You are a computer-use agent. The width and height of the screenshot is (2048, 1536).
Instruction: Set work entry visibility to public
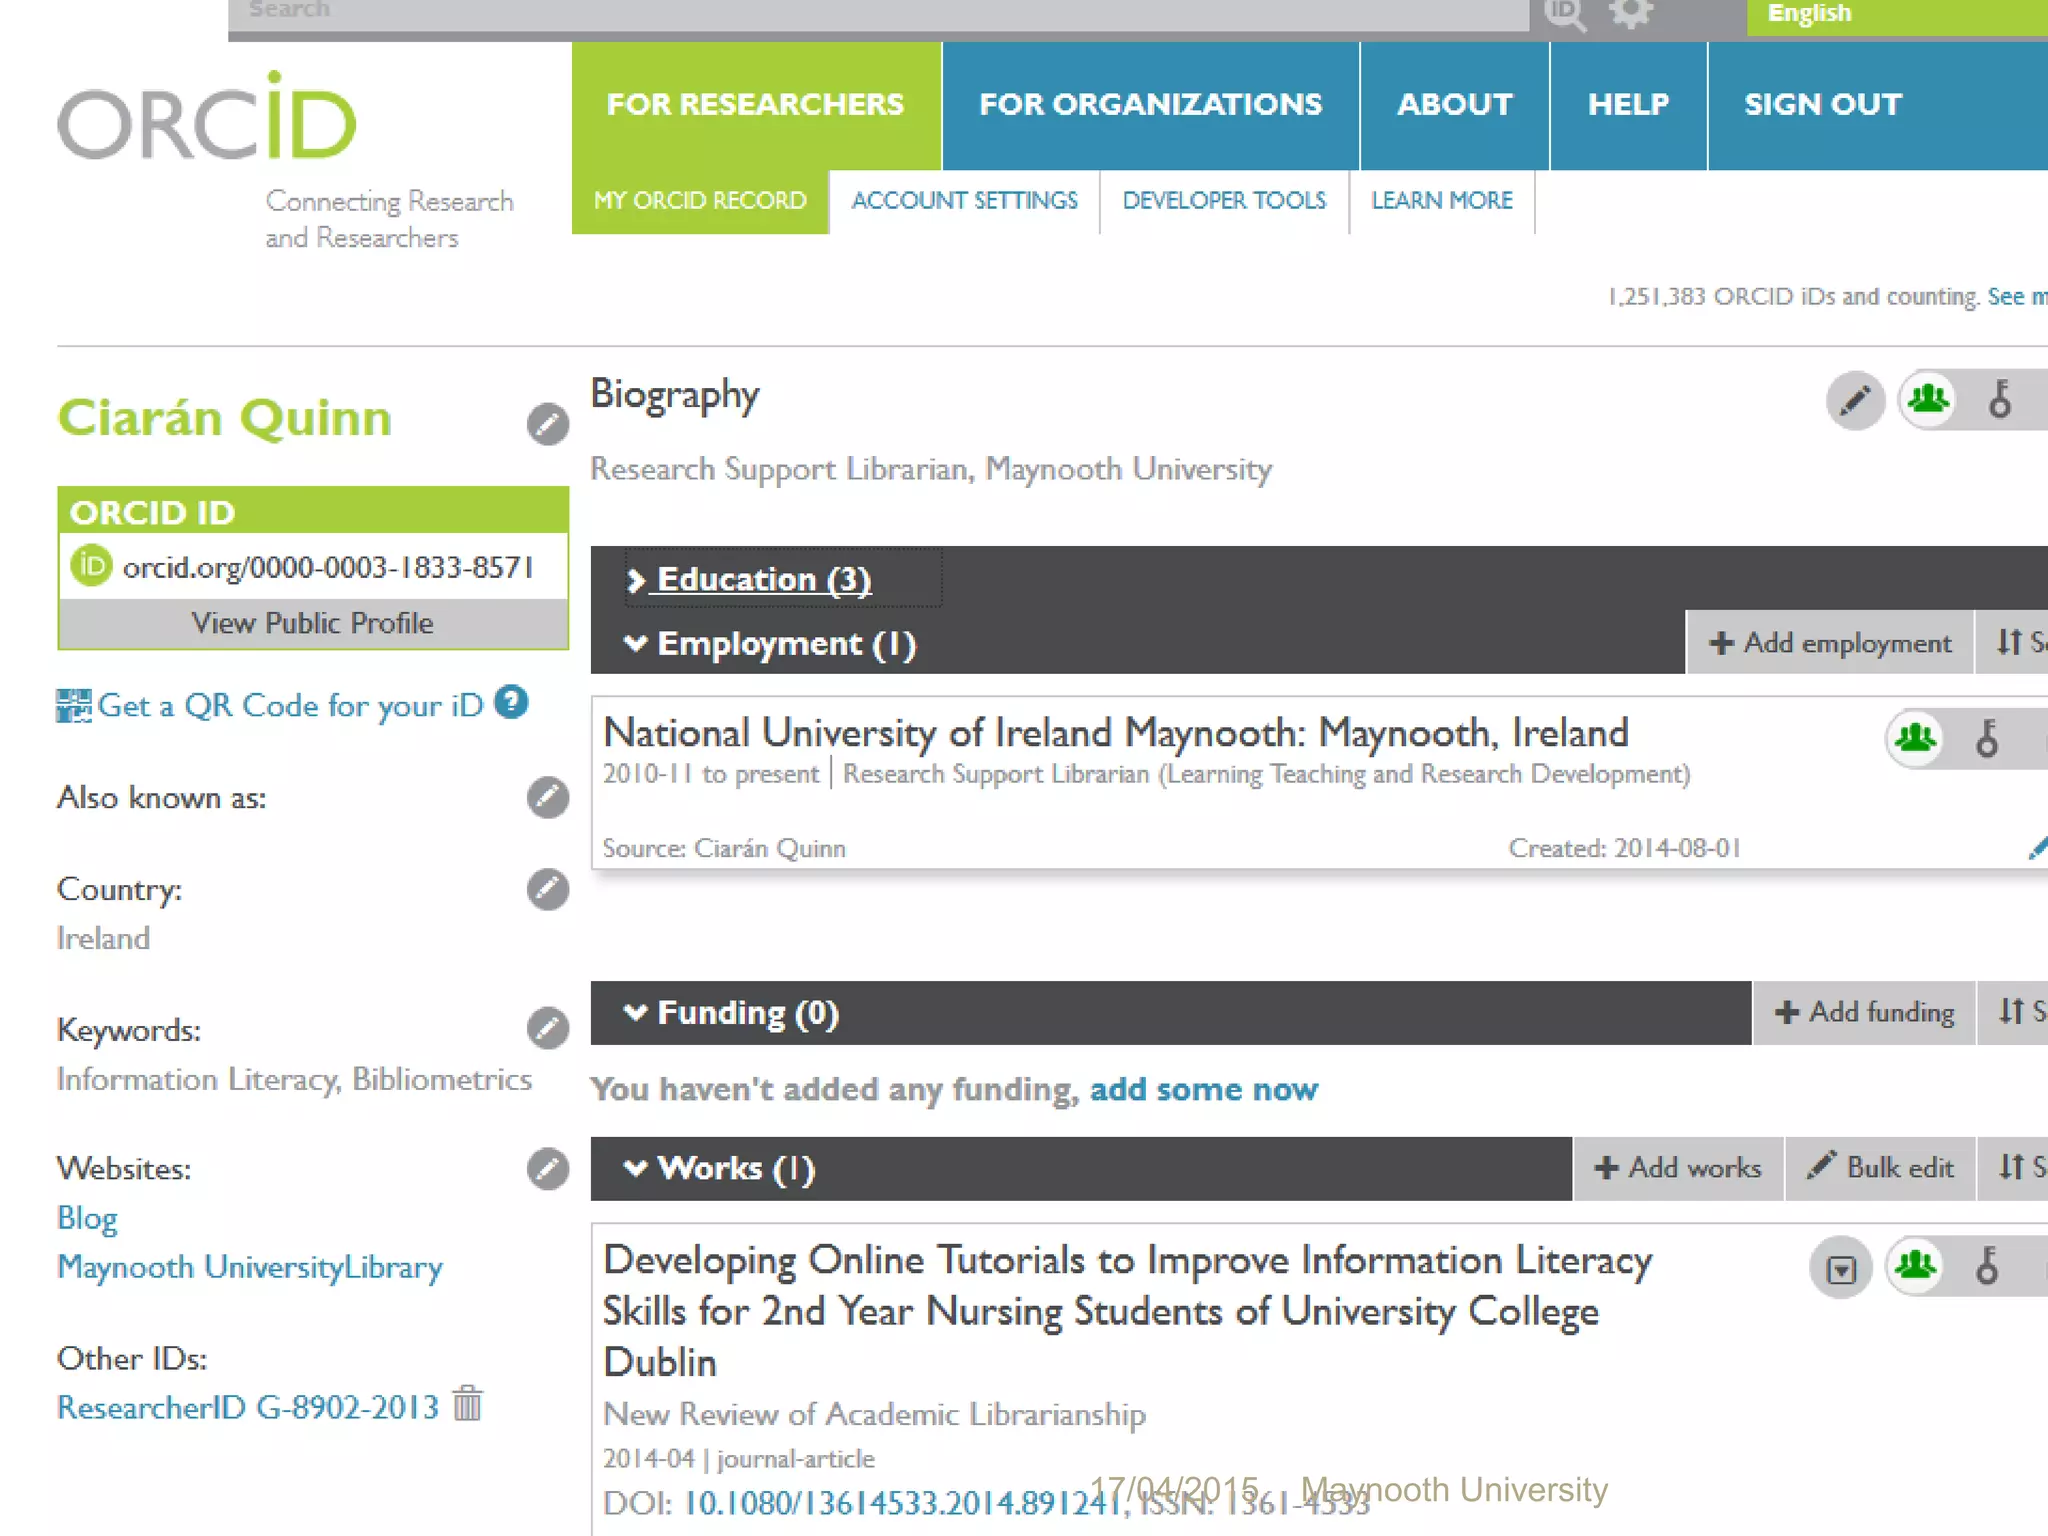point(1916,1266)
